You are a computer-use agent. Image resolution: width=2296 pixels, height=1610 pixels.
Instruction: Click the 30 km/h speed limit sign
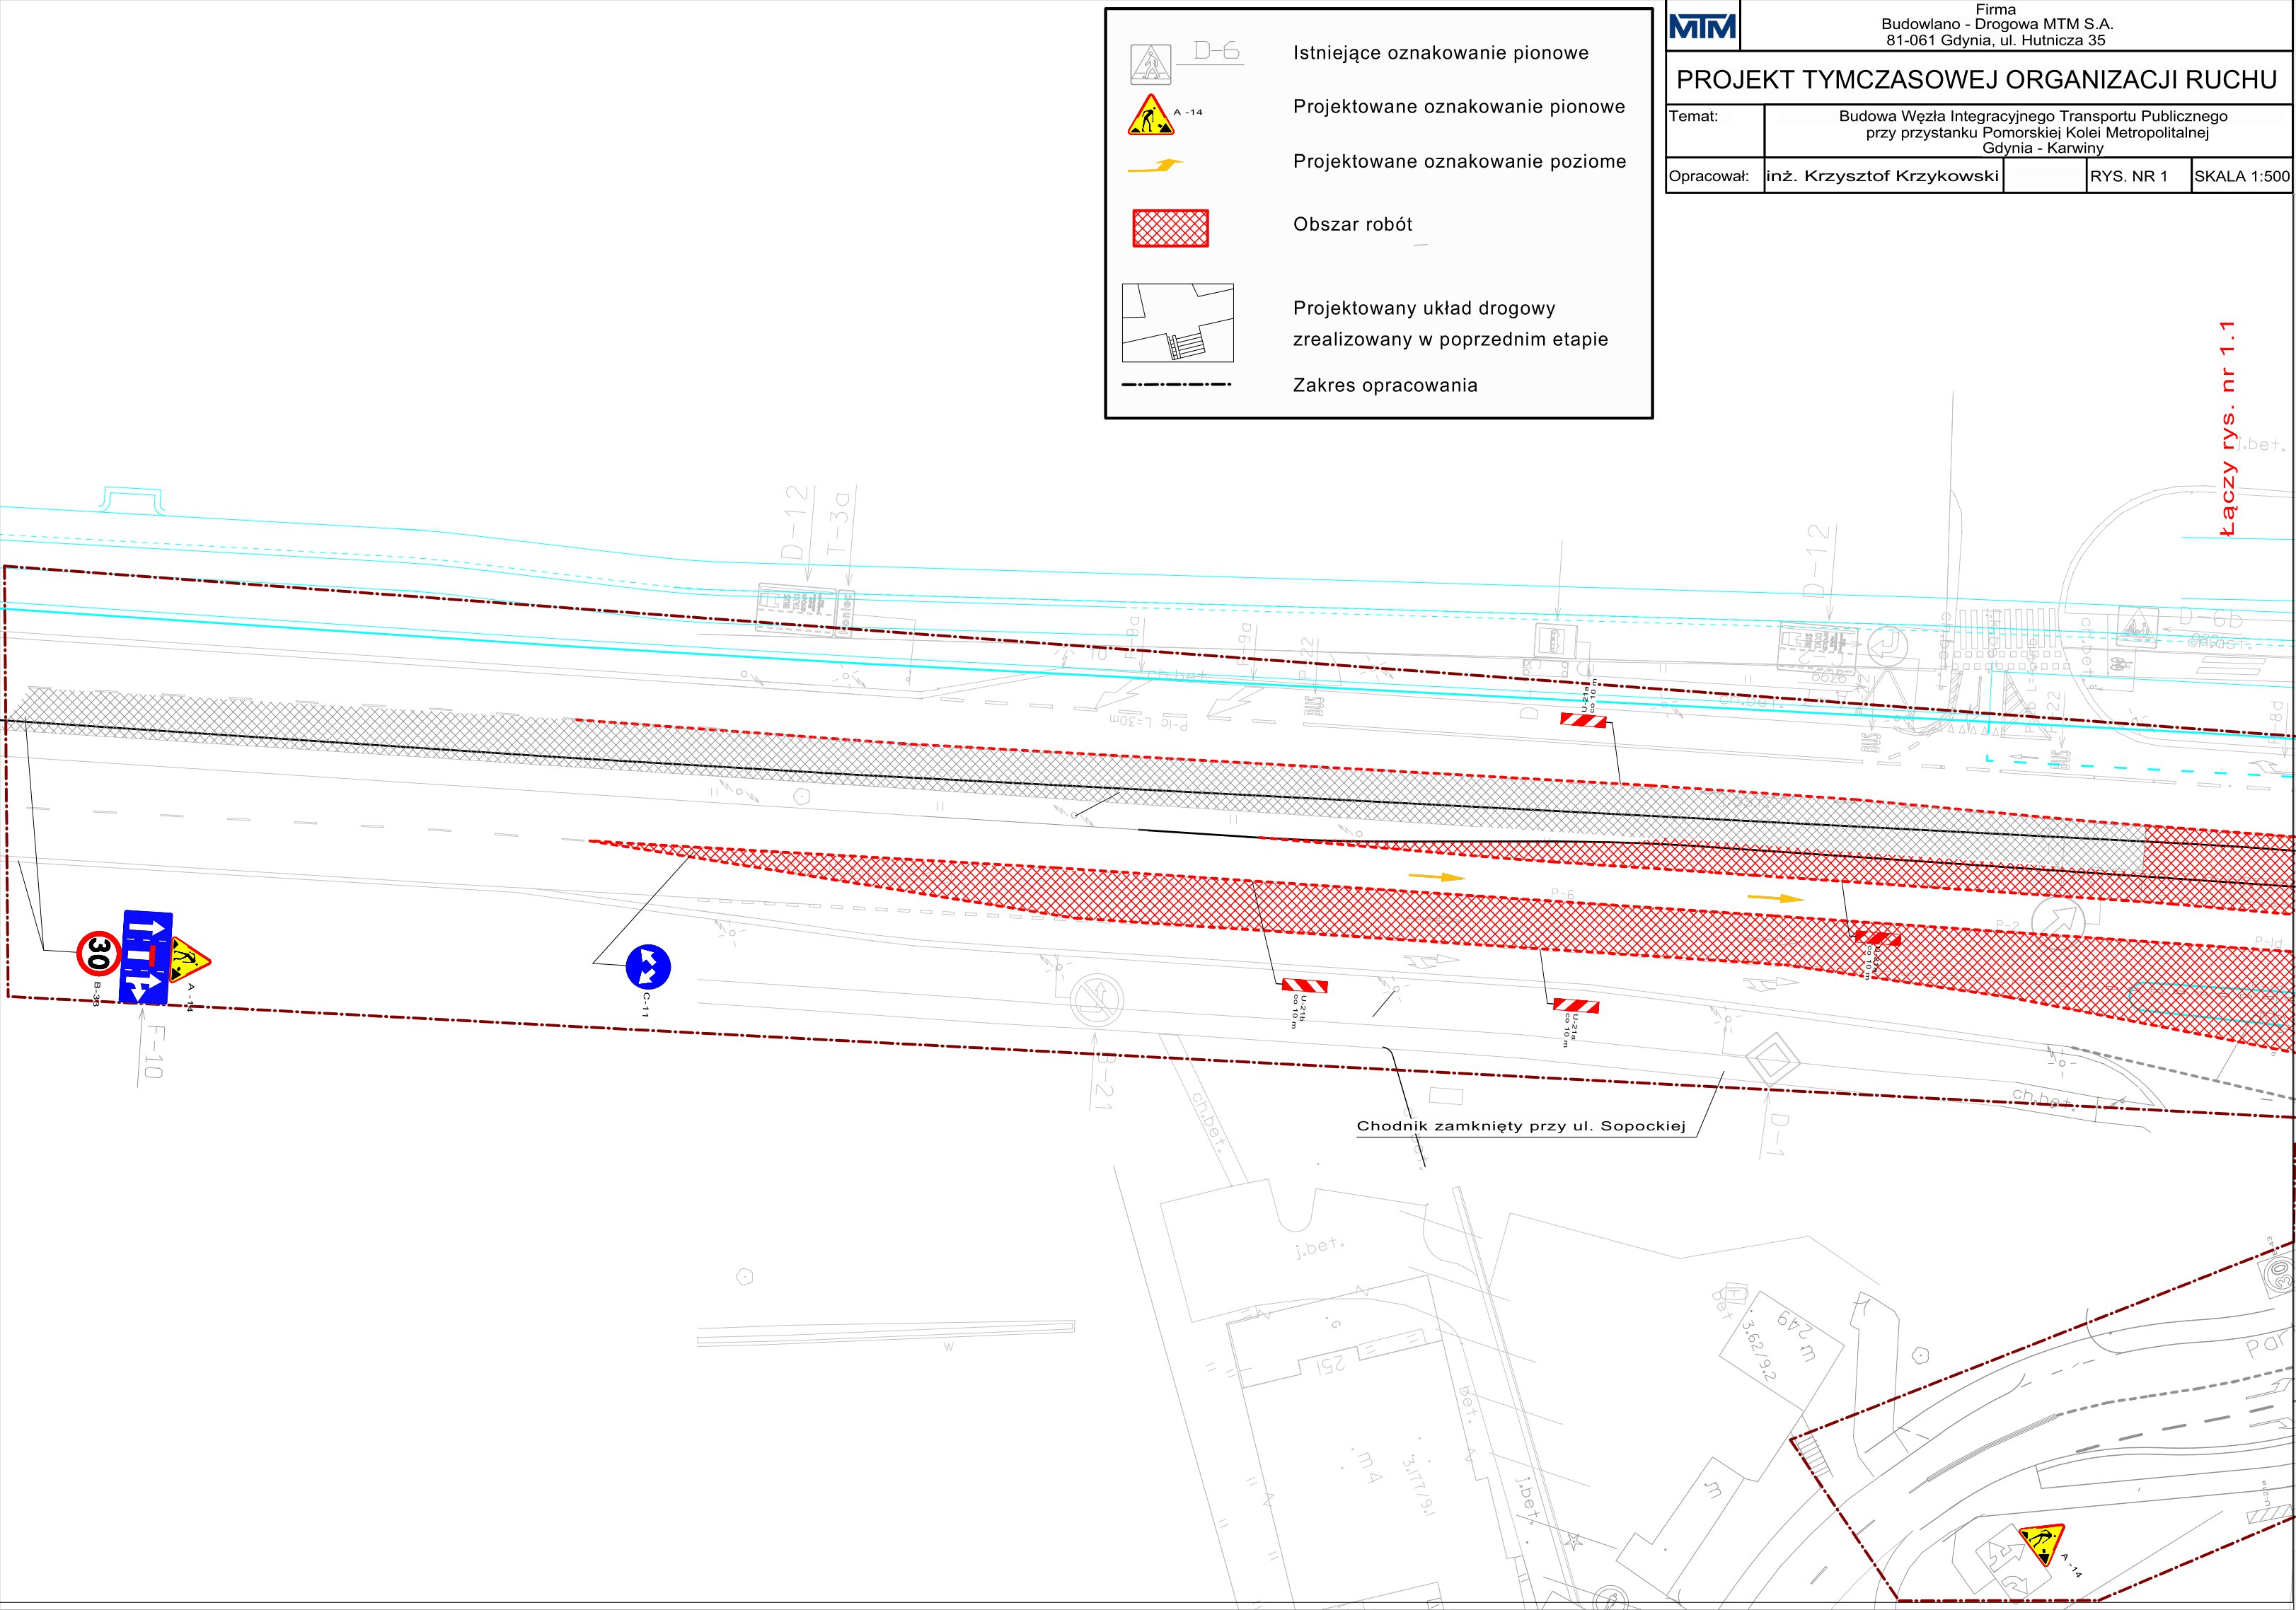[98, 954]
